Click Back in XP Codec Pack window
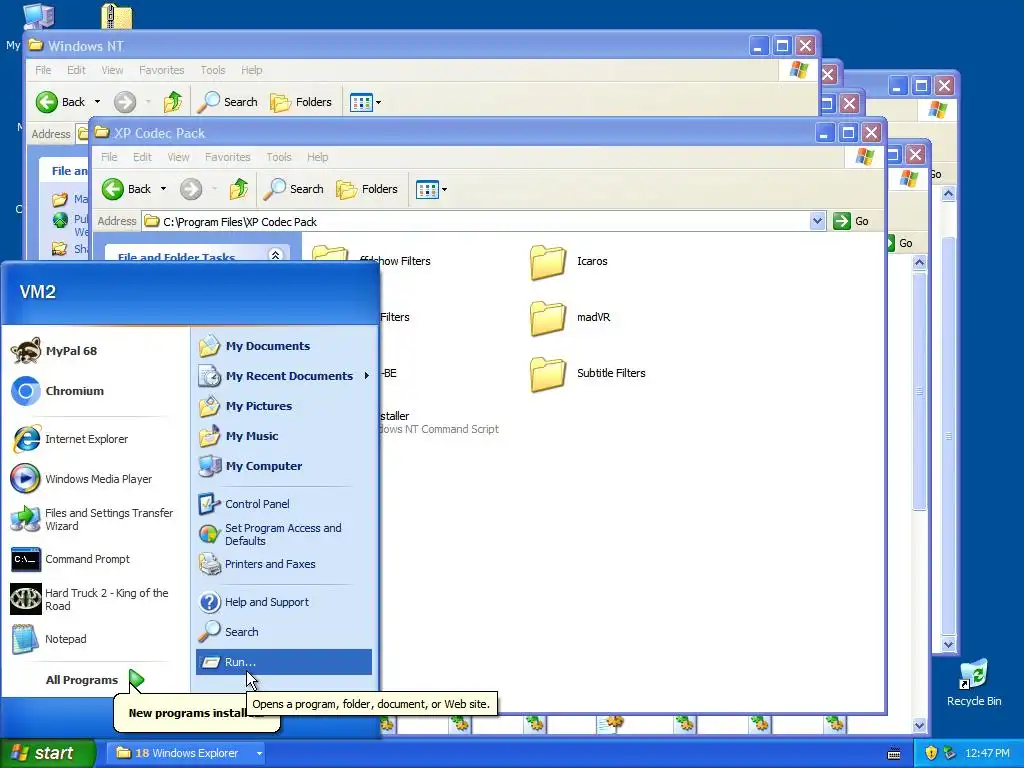The image size is (1024, 768). (x=127, y=189)
